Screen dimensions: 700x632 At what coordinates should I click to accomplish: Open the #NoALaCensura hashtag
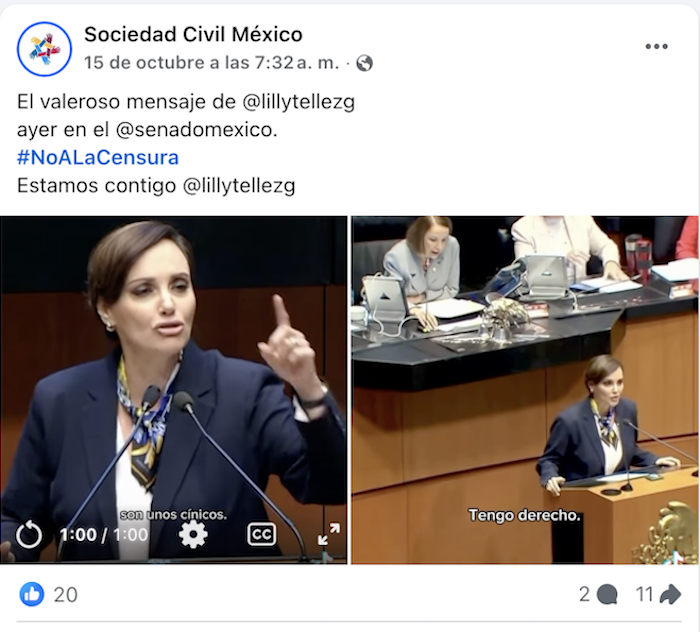coord(98,158)
